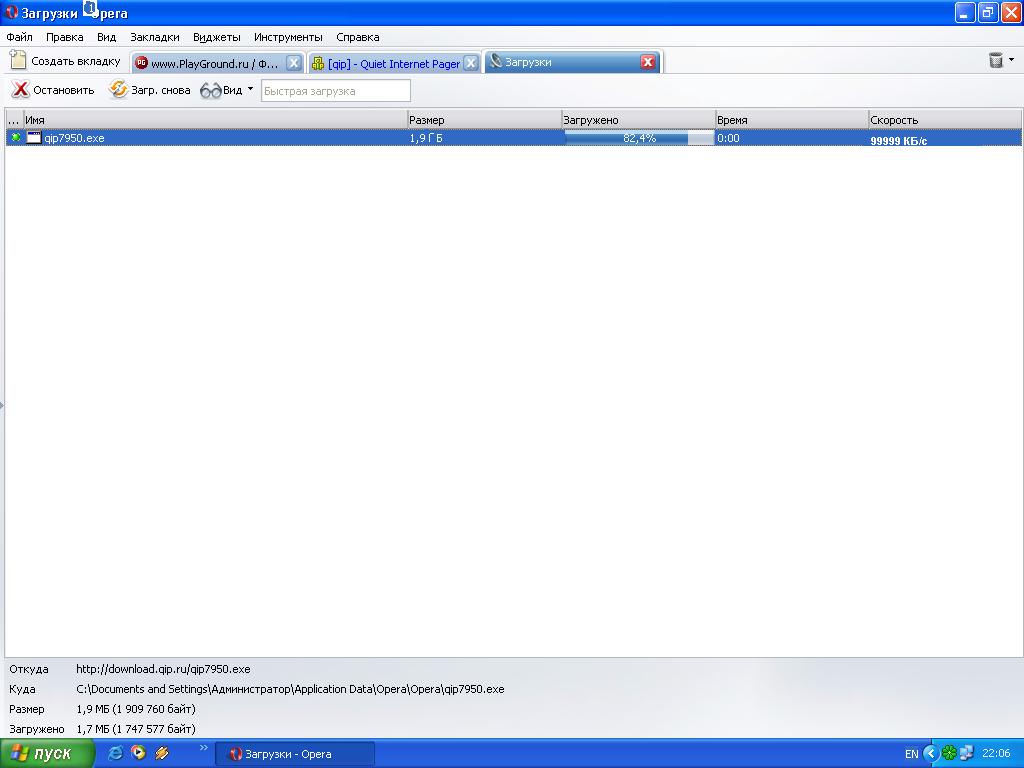
Task: Click the 0:00 time cell
Action: (728, 138)
